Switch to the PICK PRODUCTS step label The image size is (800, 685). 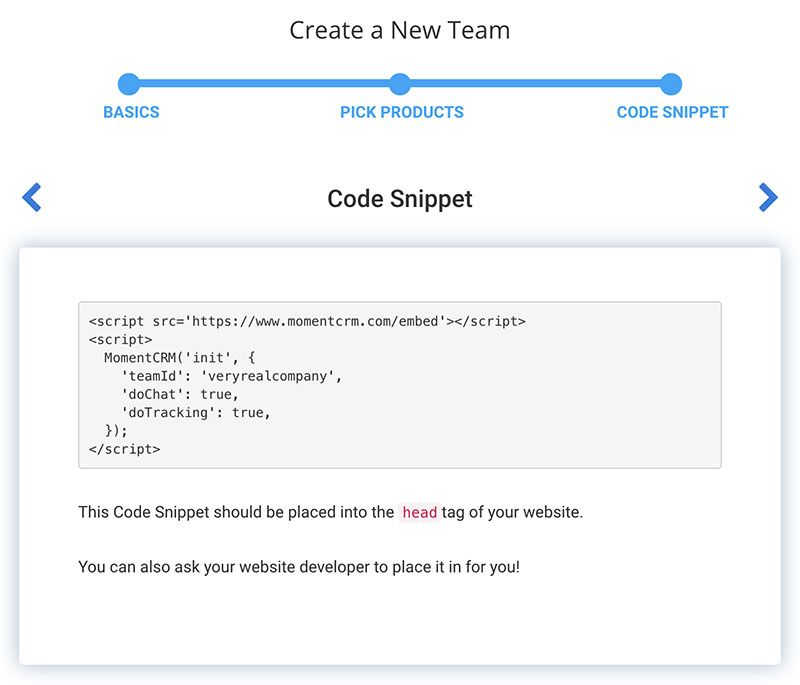401,112
